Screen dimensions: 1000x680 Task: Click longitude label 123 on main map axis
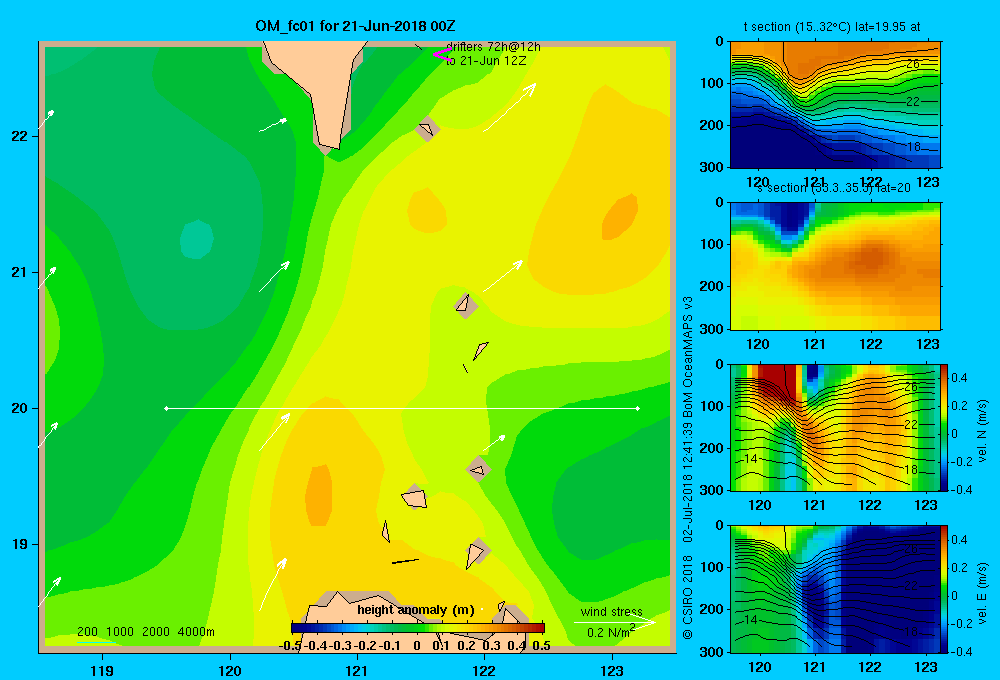[612, 670]
